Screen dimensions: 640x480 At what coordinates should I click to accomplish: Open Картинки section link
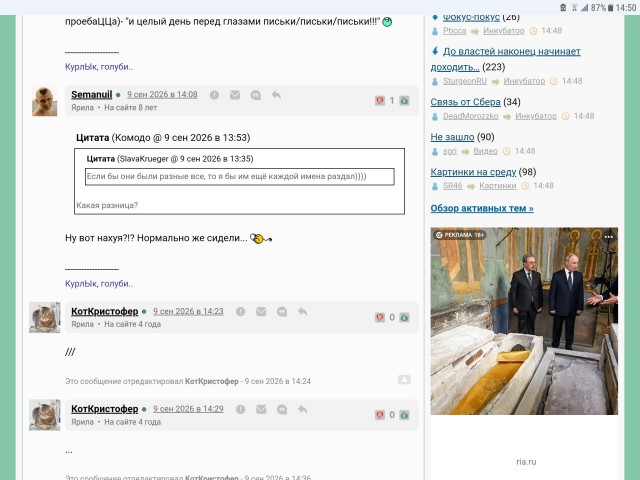pos(498,186)
